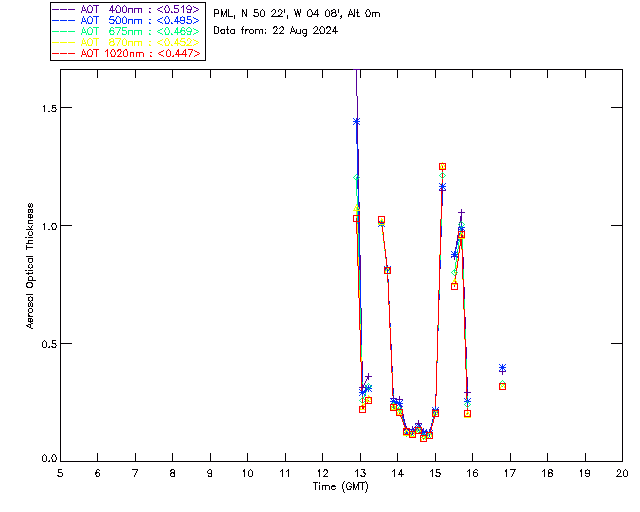The image size is (640, 512).
Task: Click the 1.0 y-axis tick label
Action: tap(49, 226)
